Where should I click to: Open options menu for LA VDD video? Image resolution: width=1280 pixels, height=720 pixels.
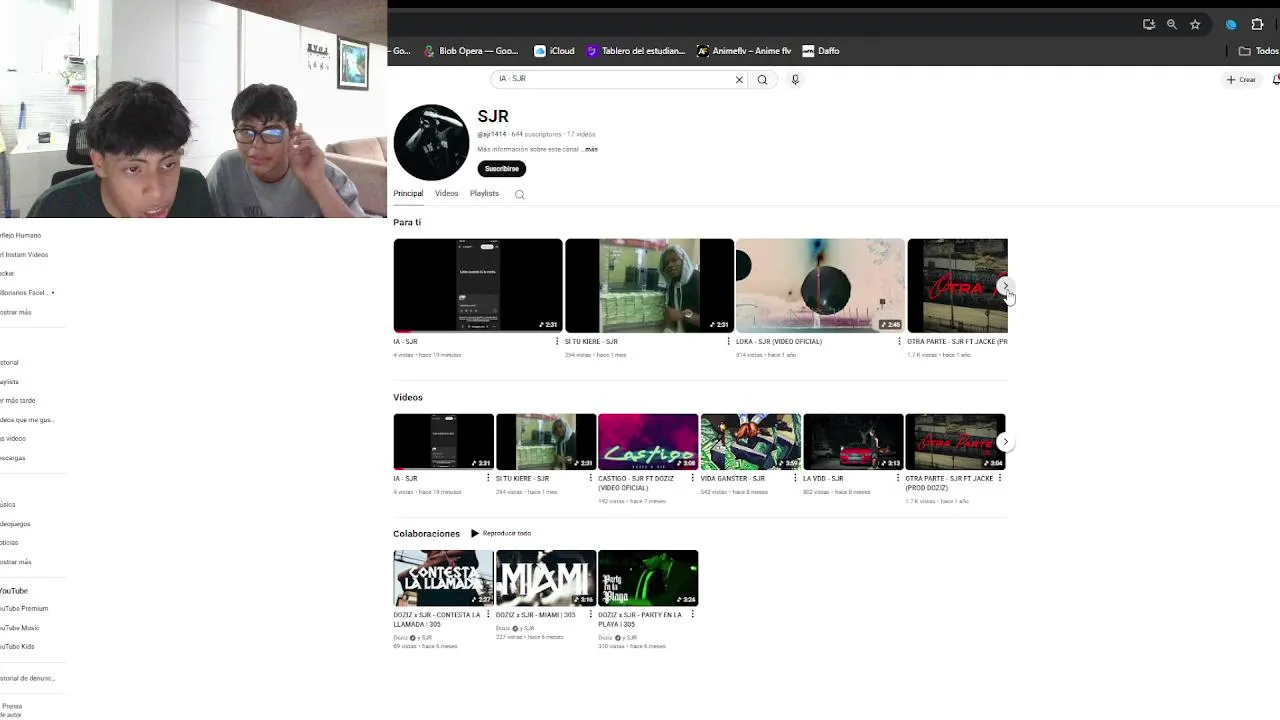898,479
